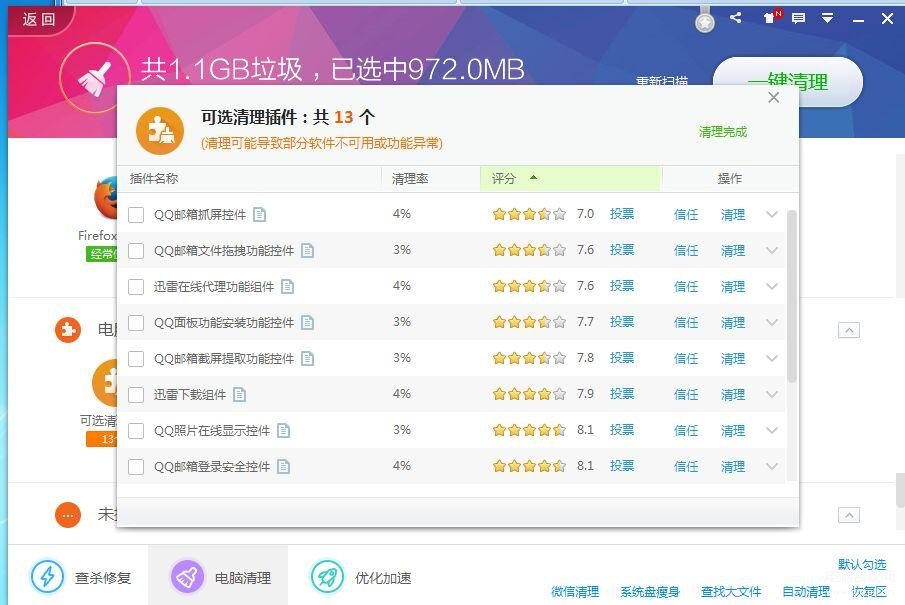Expand the QQ照片在线显示控件 row chevron

[772, 430]
